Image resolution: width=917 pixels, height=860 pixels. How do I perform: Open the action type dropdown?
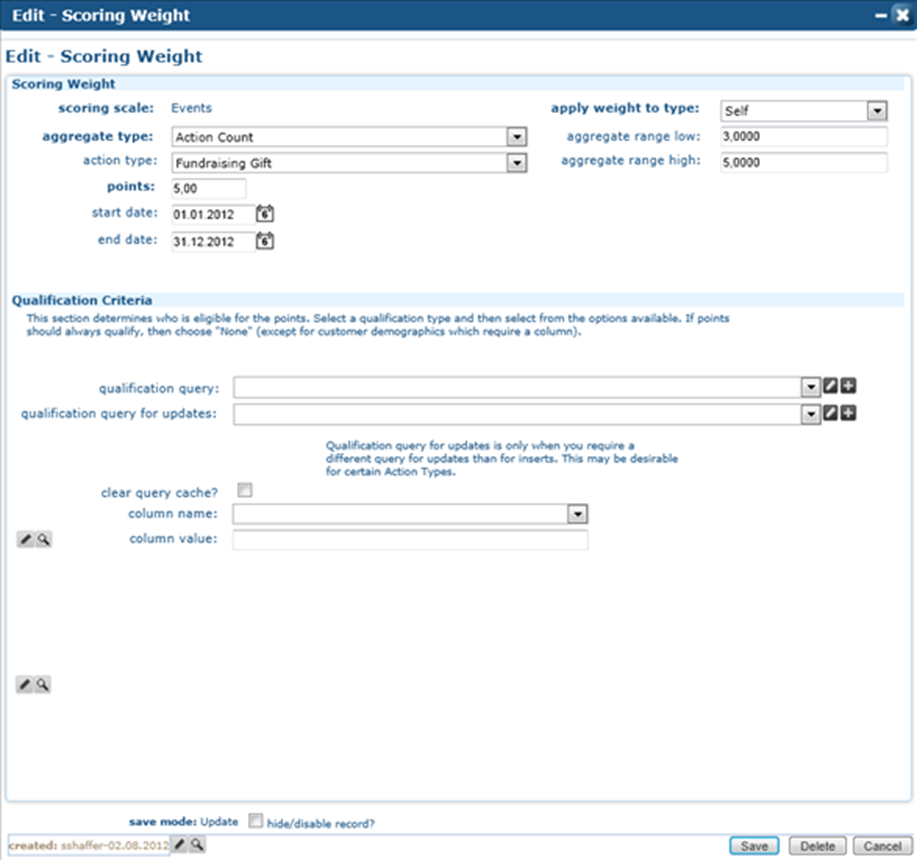point(516,161)
